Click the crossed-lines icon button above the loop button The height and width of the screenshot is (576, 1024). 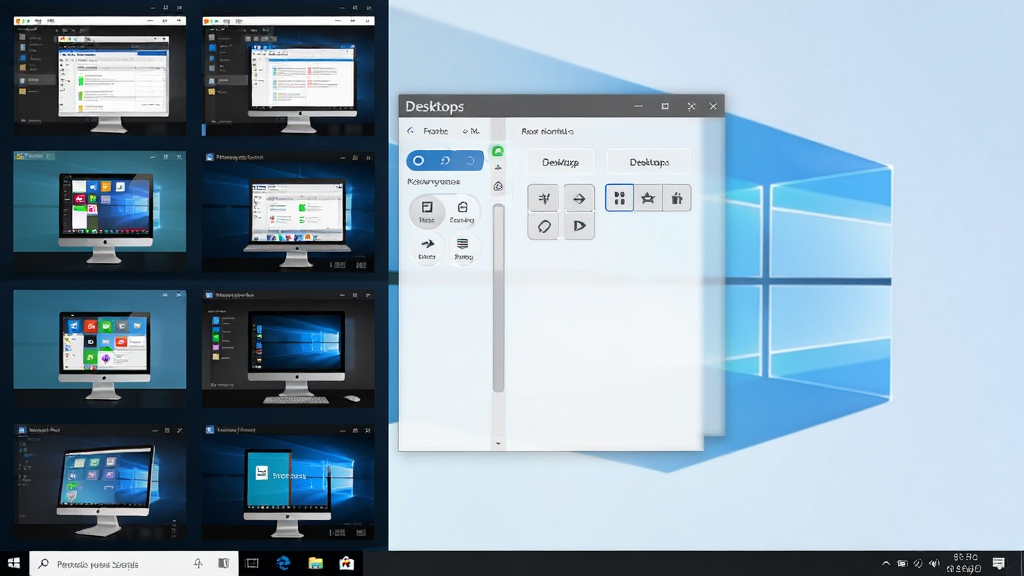pos(543,199)
